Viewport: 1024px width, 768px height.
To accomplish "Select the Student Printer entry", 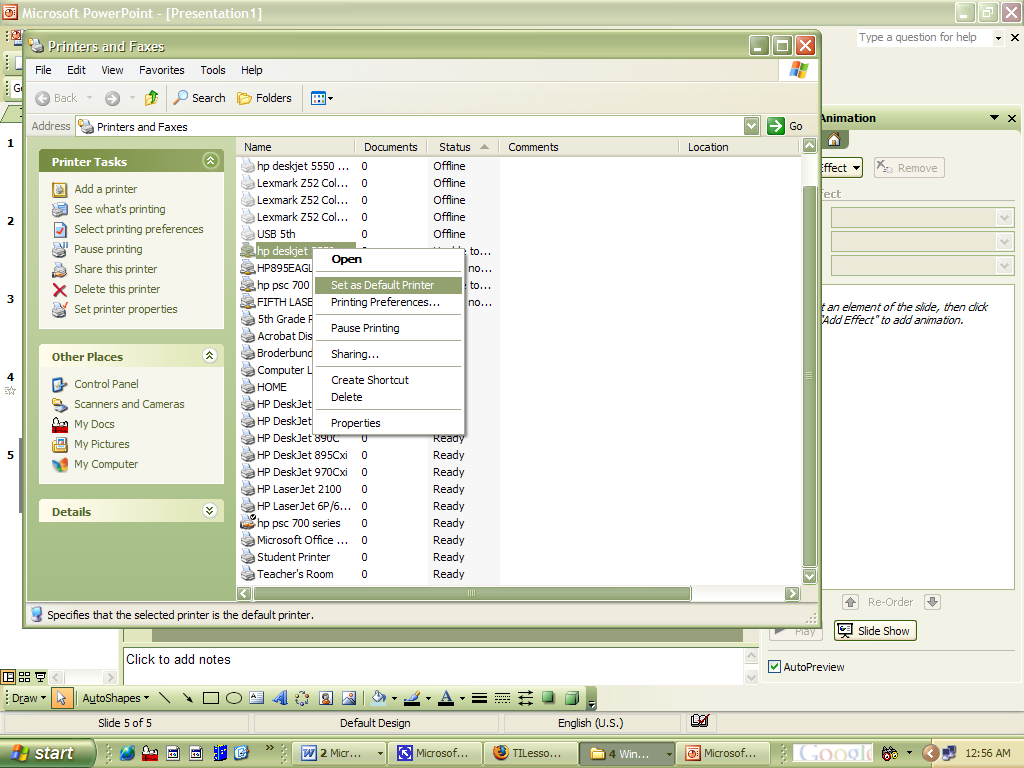I will (293, 557).
